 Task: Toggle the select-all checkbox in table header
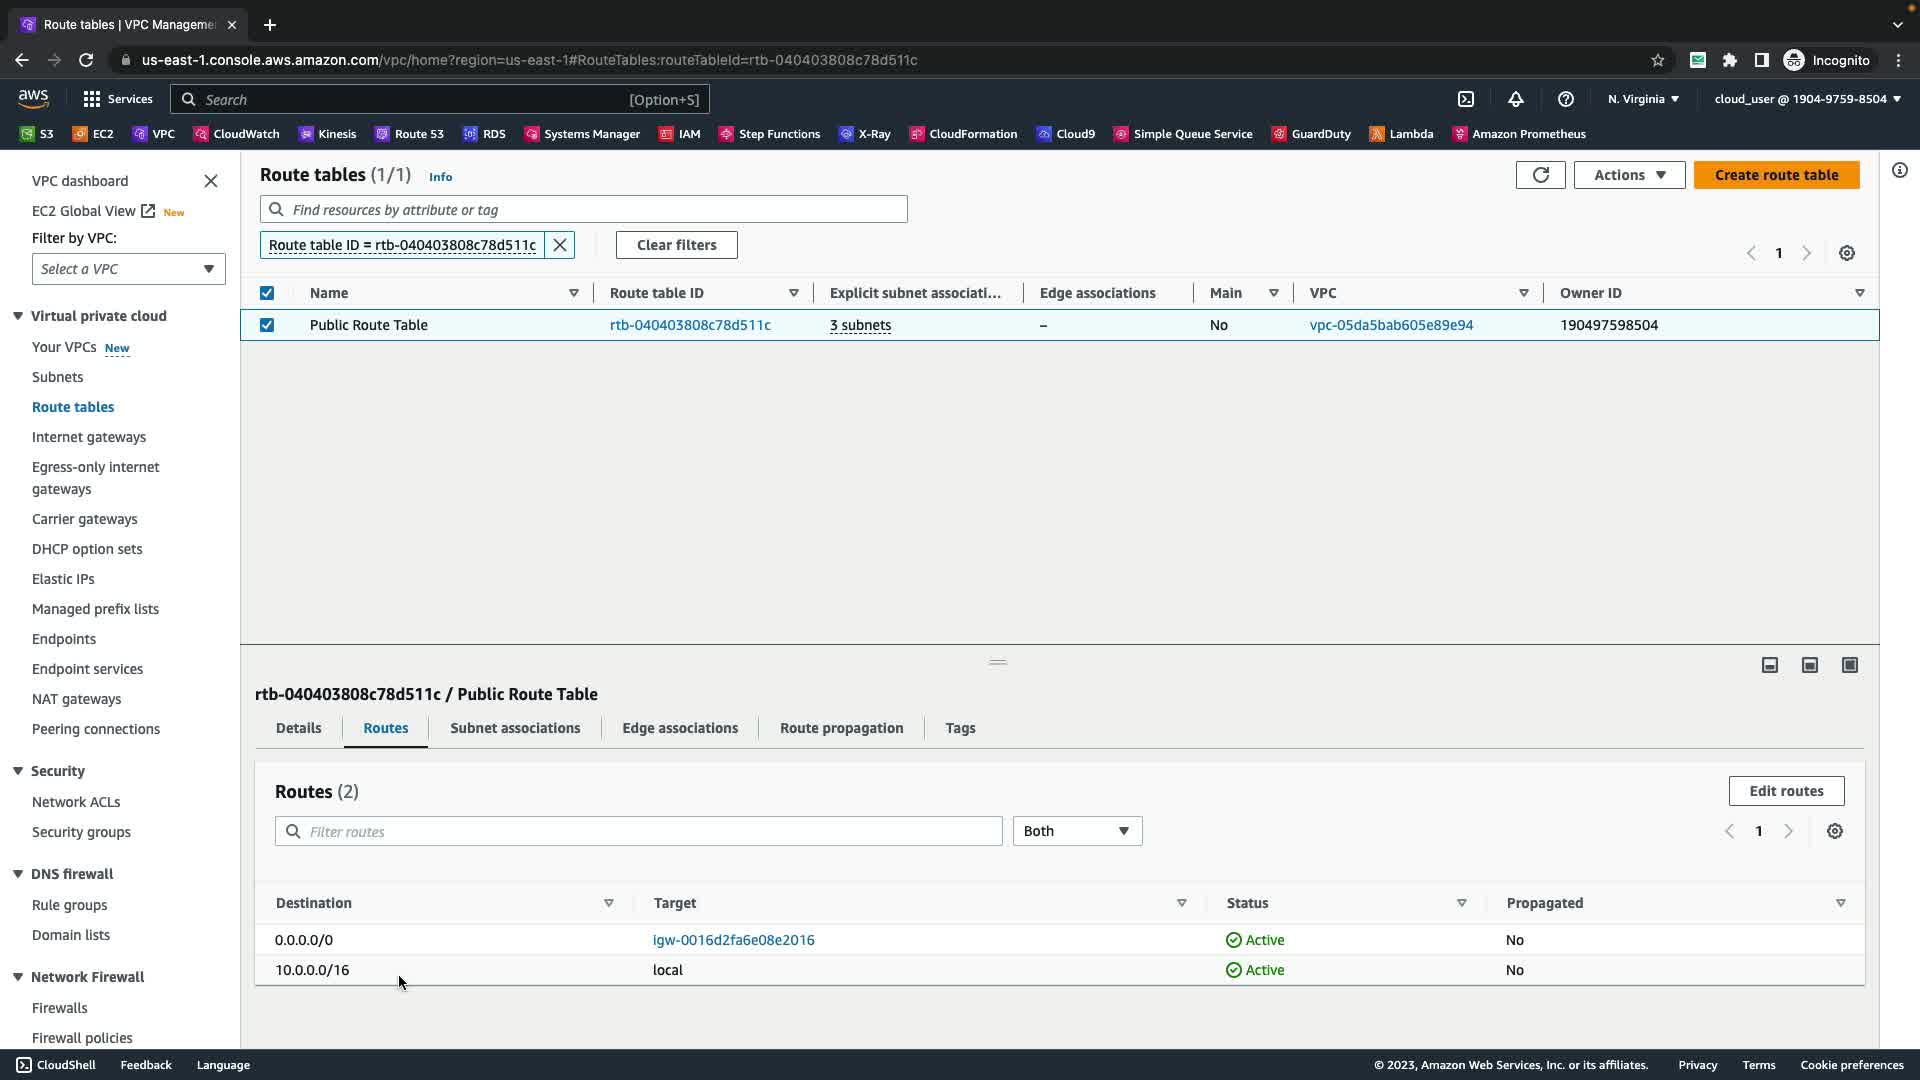pyautogui.click(x=267, y=293)
